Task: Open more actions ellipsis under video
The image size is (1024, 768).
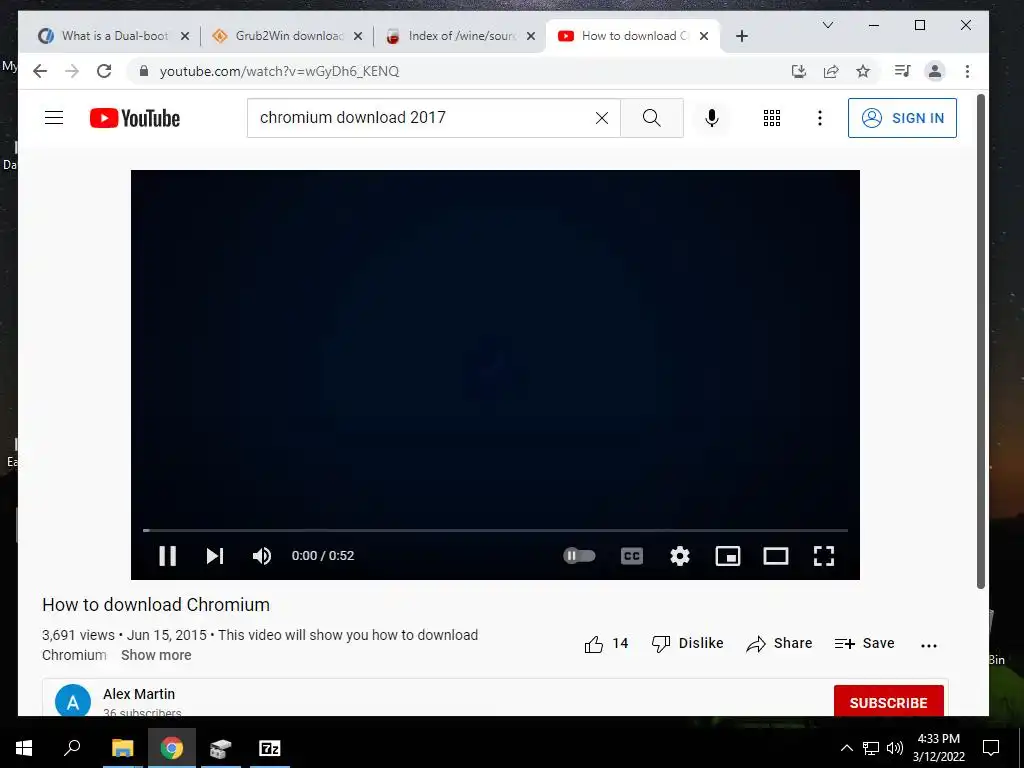Action: click(929, 645)
